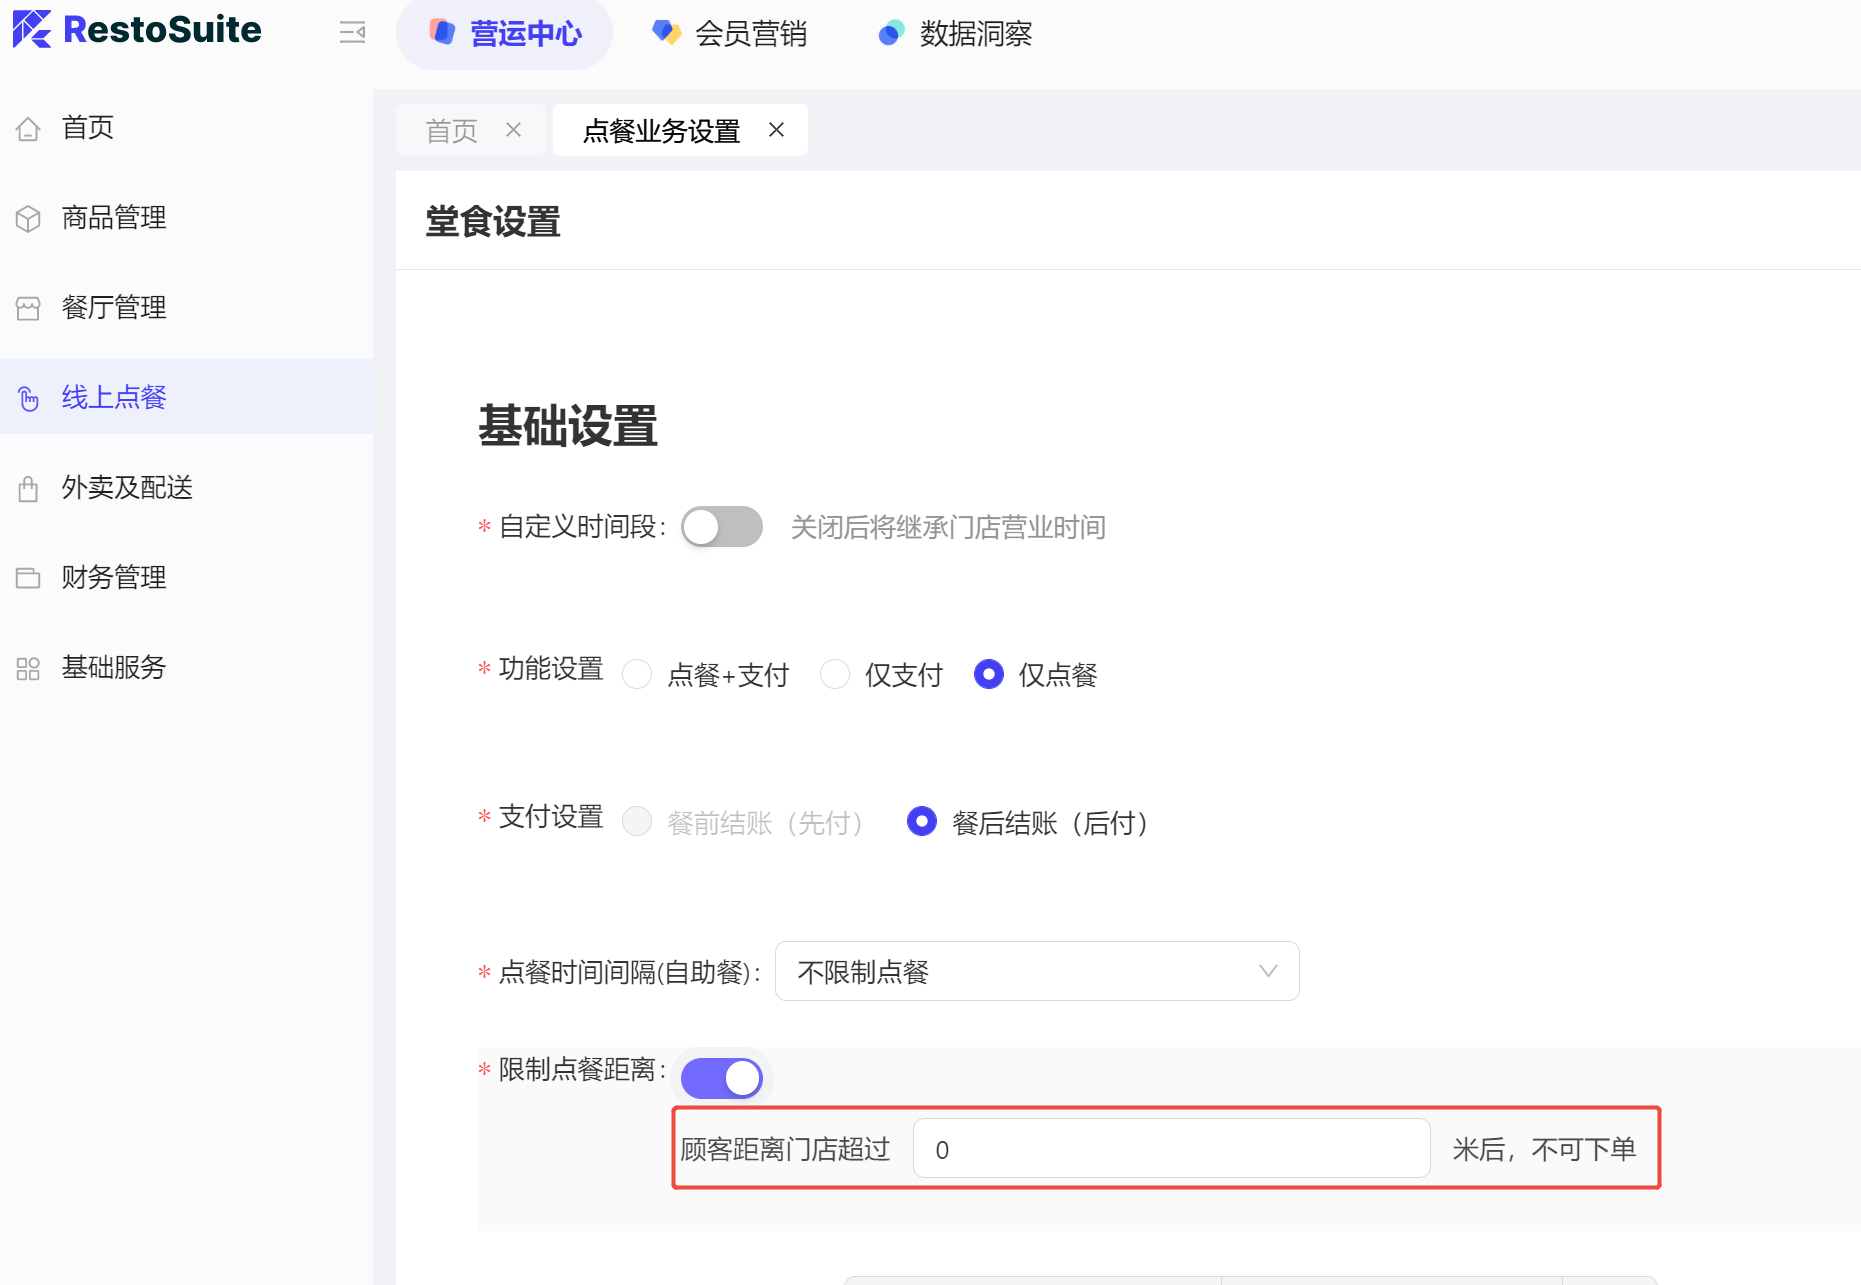Click the cube icon for 商品管理
The width and height of the screenshot is (1861, 1285).
coord(28,219)
